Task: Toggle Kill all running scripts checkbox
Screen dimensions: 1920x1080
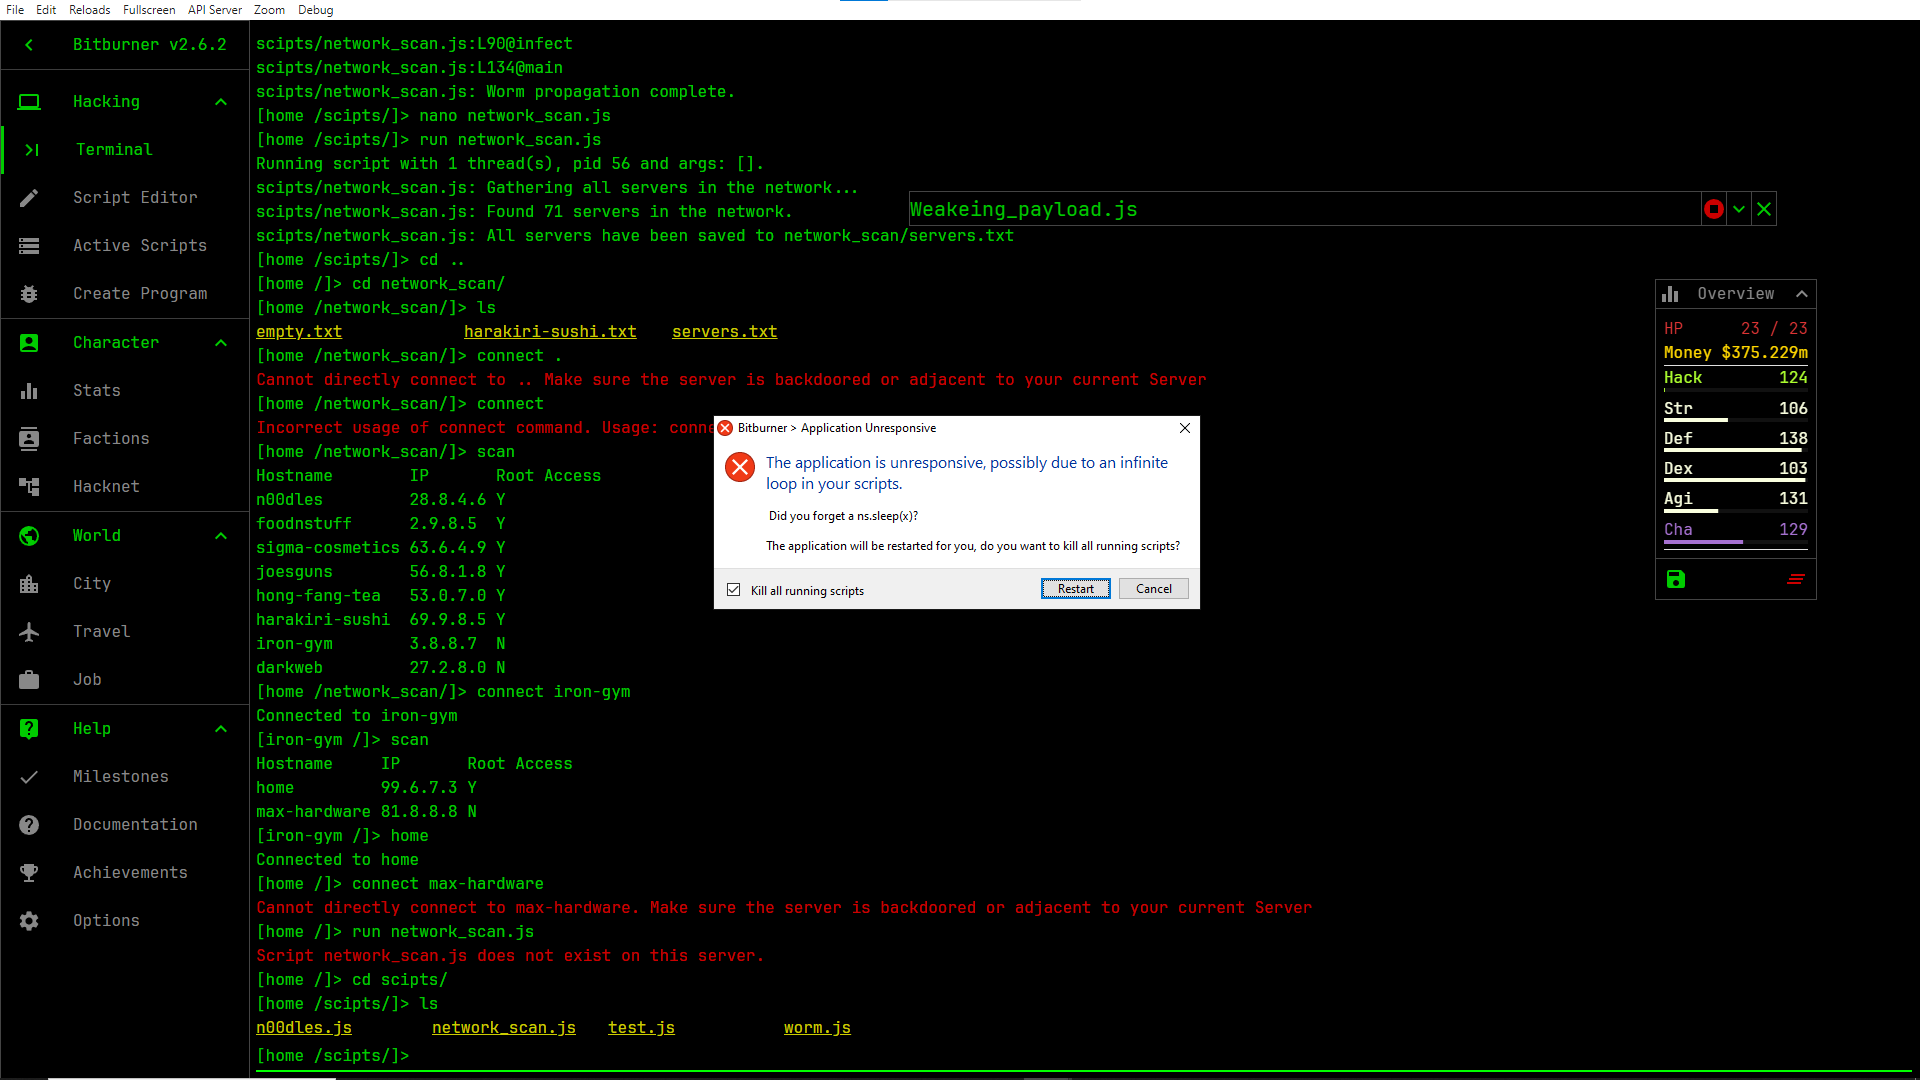Action: (x=735, y=589)
